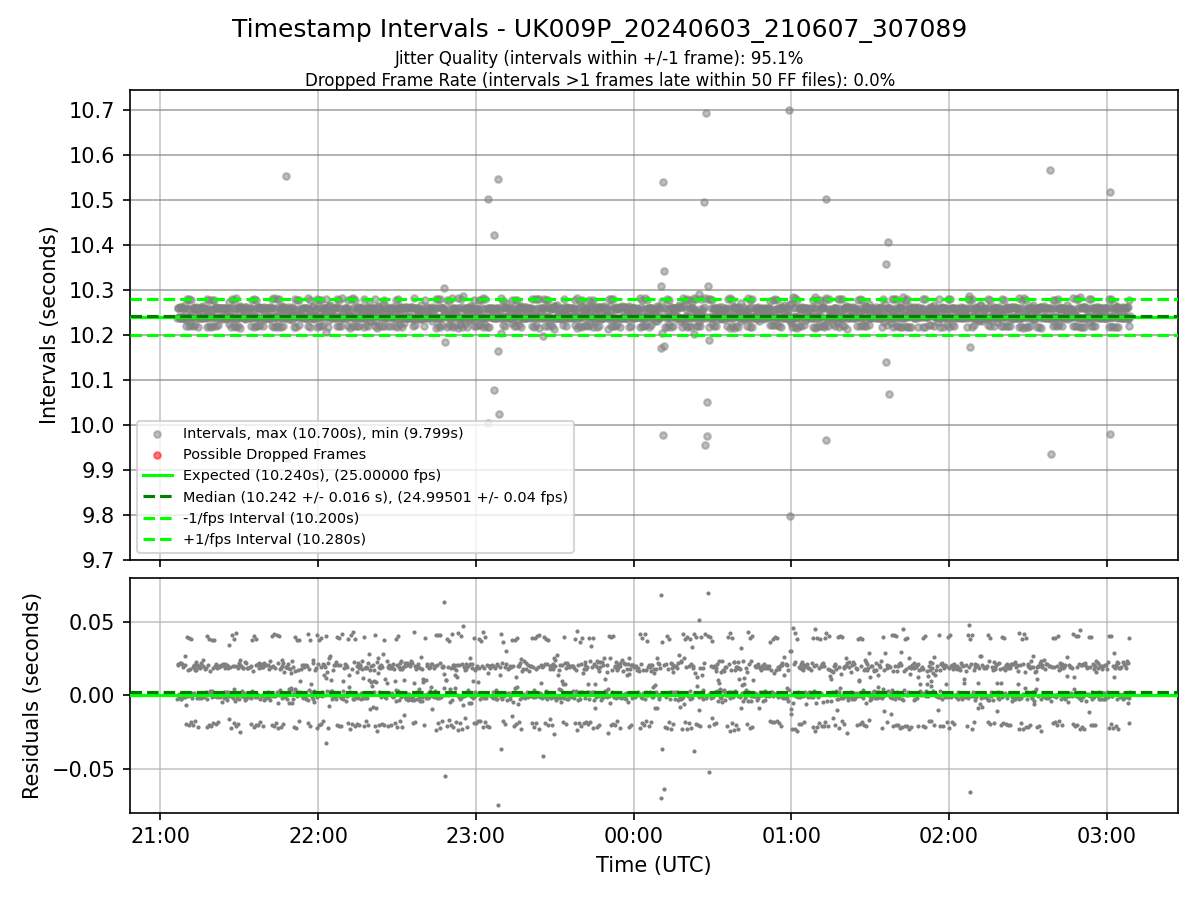Click legend entry "-1/fps Interval (10.200s)"
The height and width of the screenshot is (900, 1200).
(271, 518)
